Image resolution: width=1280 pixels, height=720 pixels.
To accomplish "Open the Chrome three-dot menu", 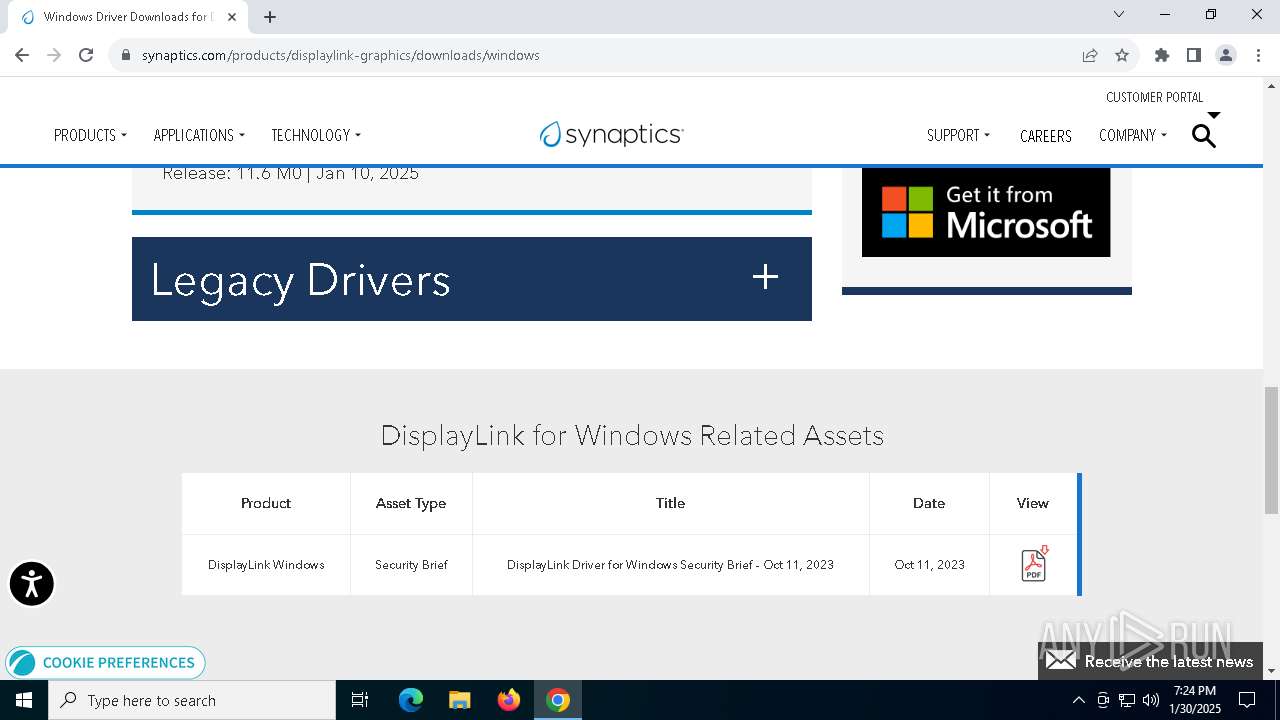I will pos(1257,55).
